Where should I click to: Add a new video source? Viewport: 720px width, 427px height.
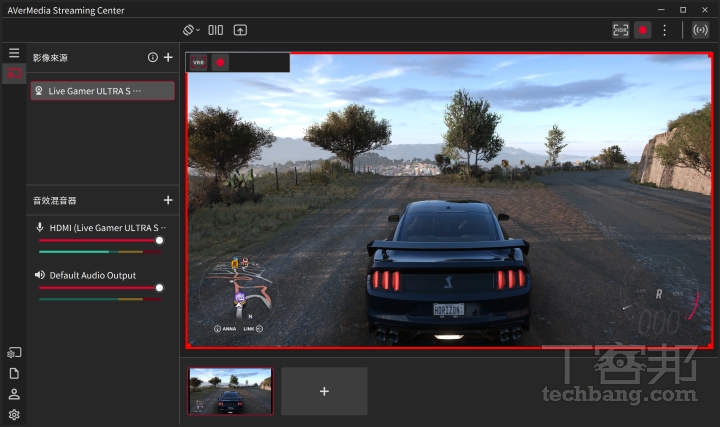click(x=168, y=58)
